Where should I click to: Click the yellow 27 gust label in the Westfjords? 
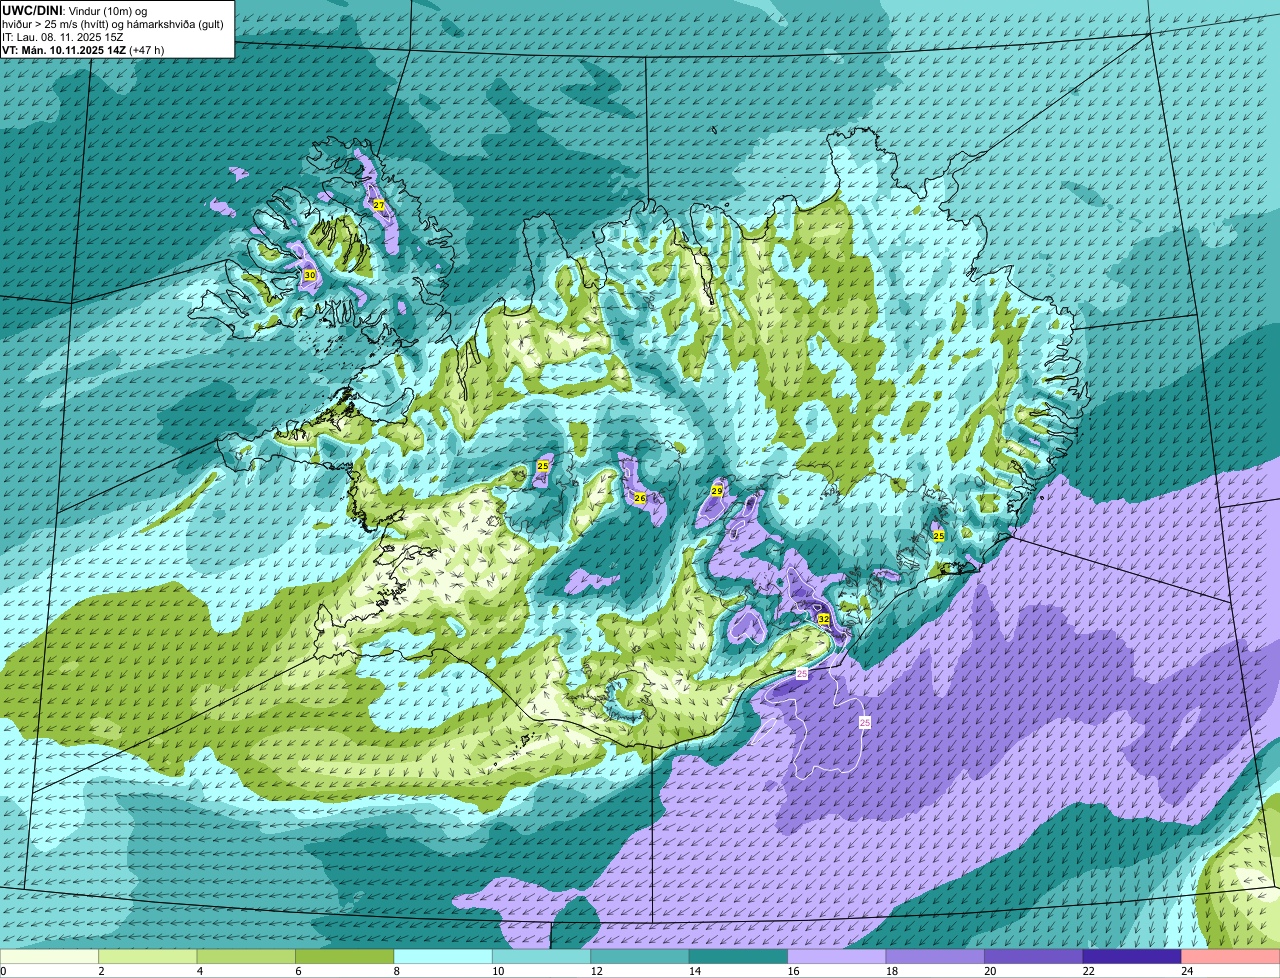[x=379, y=204]
